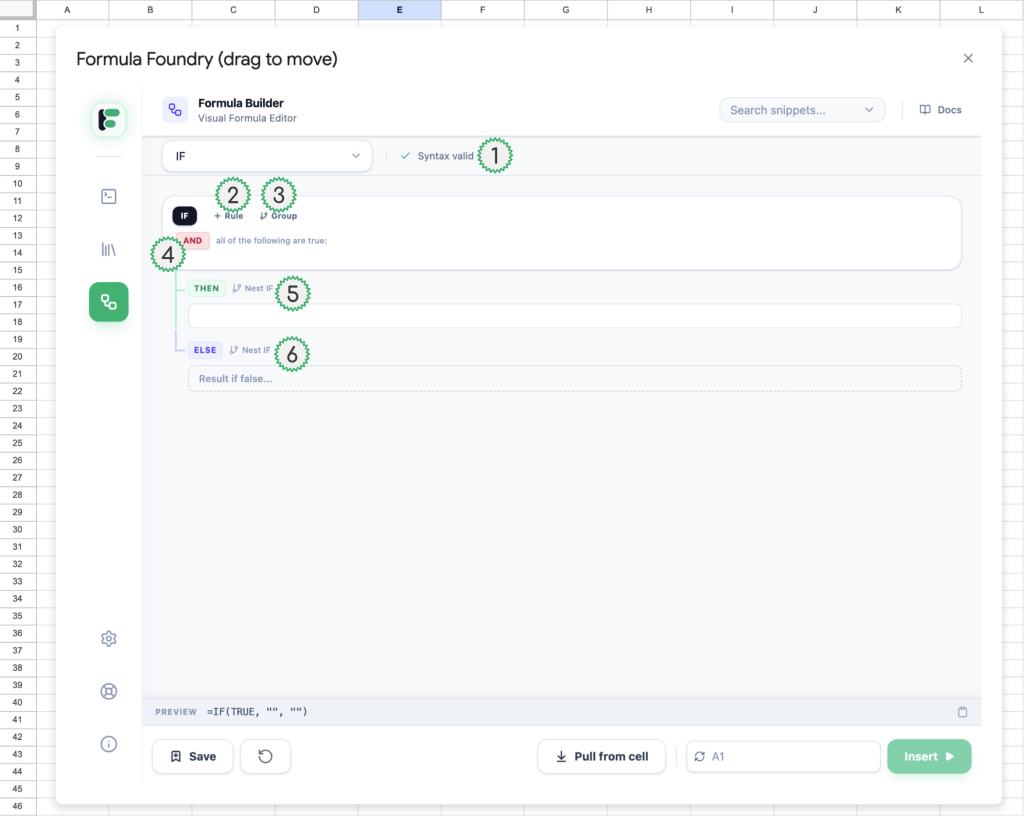Nest an IF inside ELSE branch
The width and height of the screenshot is (1024, 816).
click(x=250, y=350)
